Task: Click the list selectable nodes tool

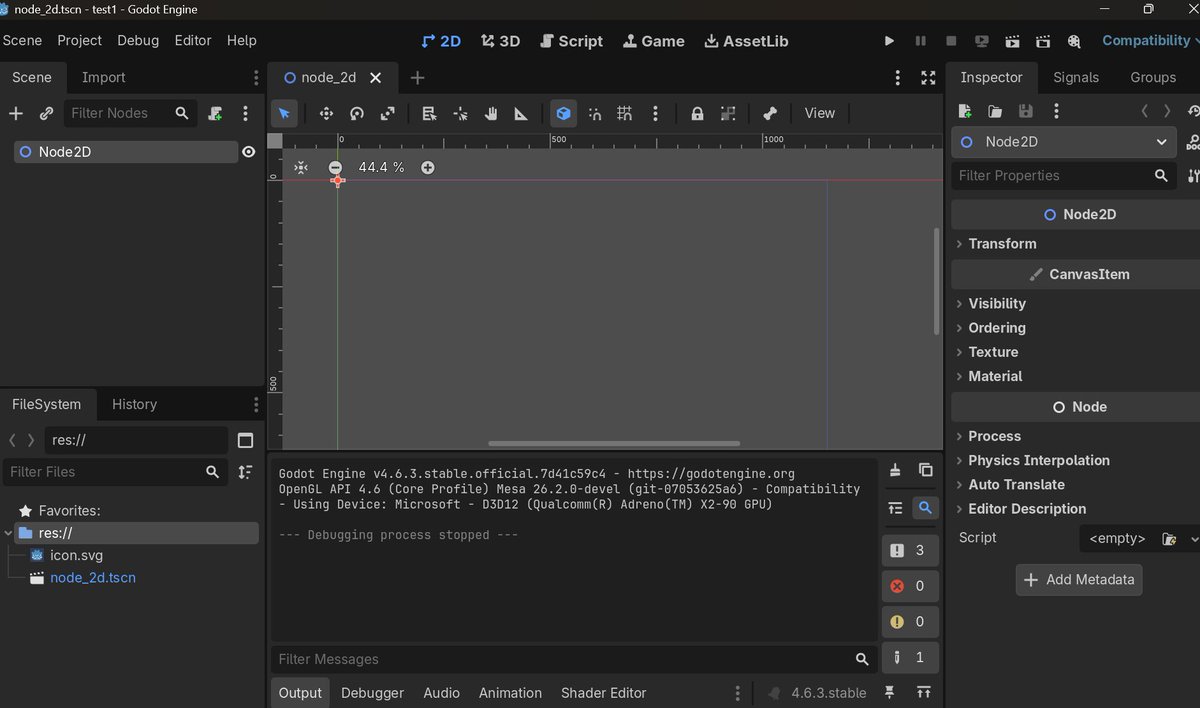Action: tap(429, 114)
